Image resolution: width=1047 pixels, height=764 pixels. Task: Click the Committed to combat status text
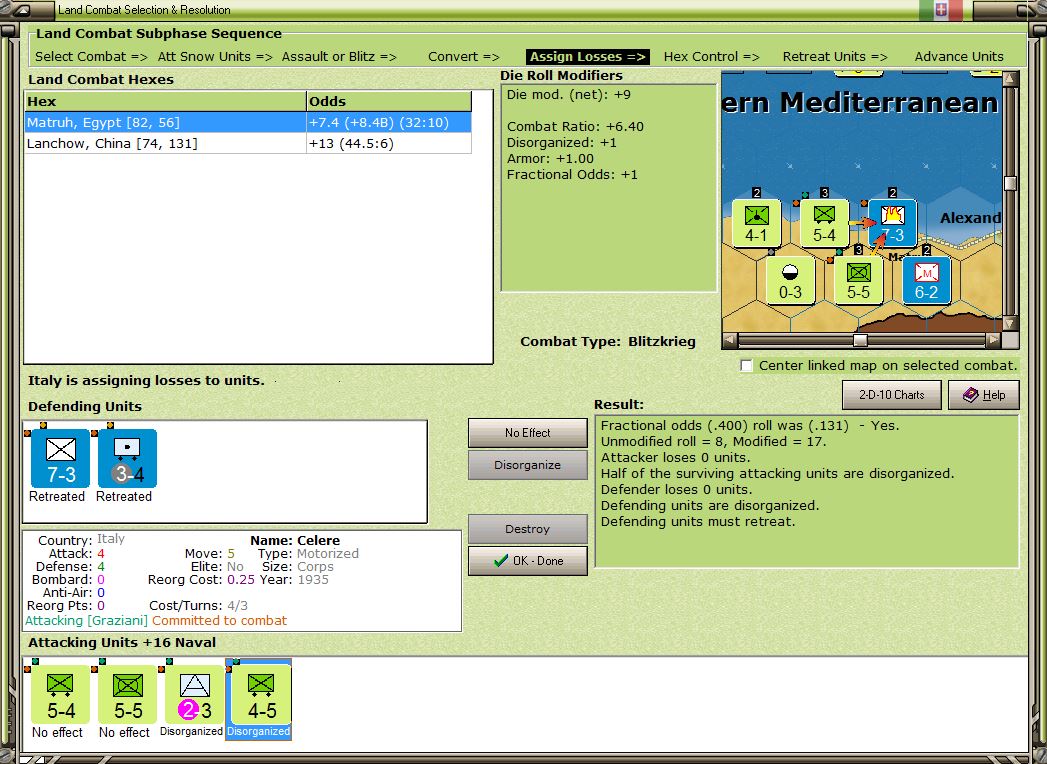[219, 620]
